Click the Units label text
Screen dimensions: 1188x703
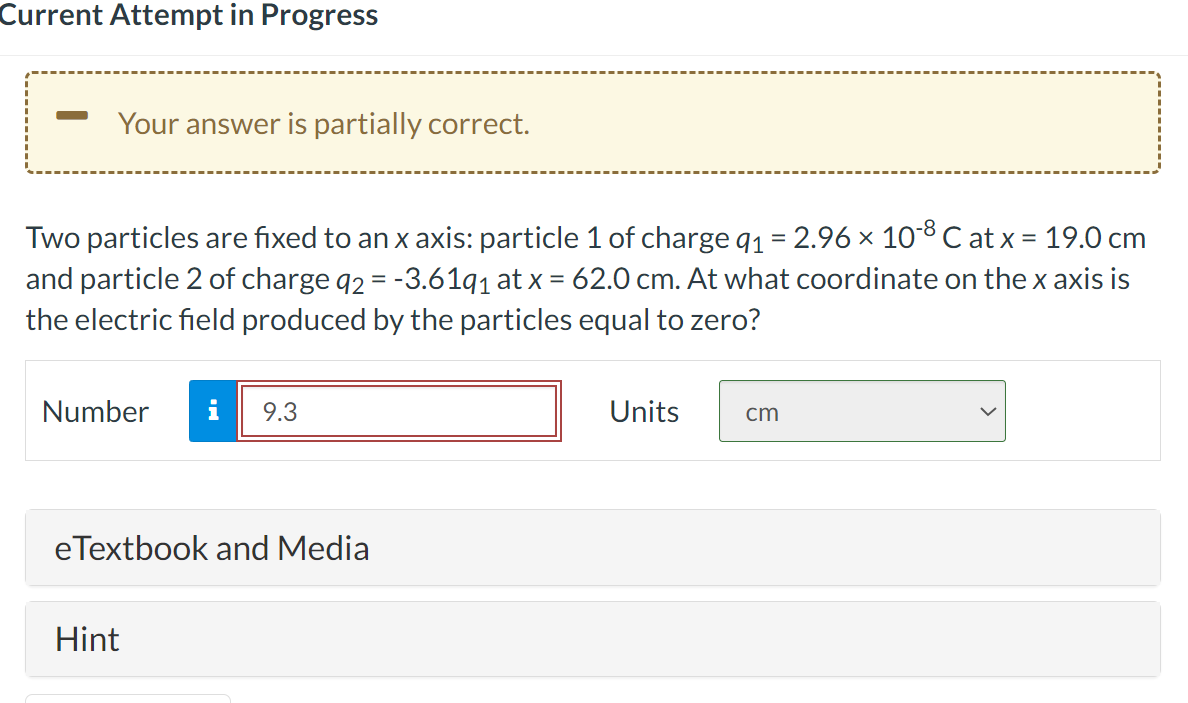(643, 410)
